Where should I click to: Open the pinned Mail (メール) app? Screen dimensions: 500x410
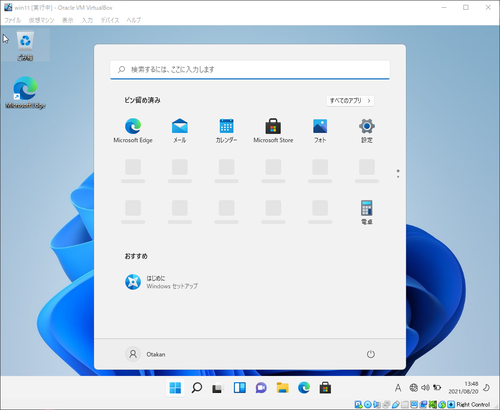(180, 131)
